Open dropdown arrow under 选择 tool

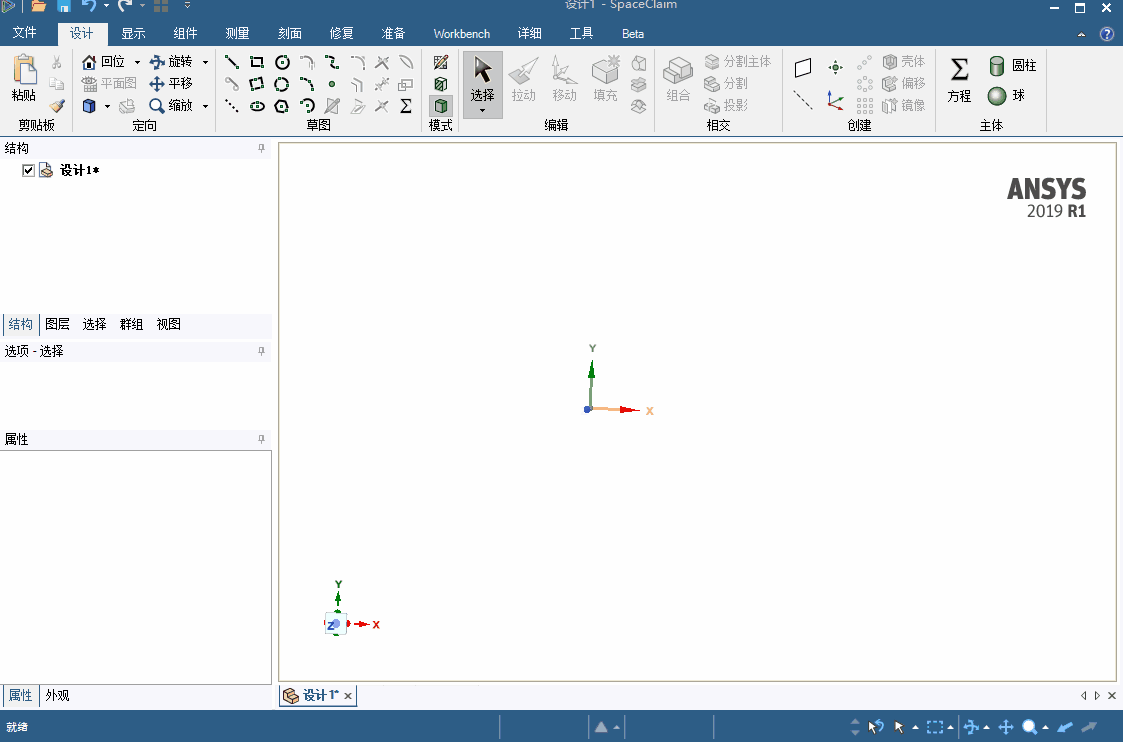point(483,110)
